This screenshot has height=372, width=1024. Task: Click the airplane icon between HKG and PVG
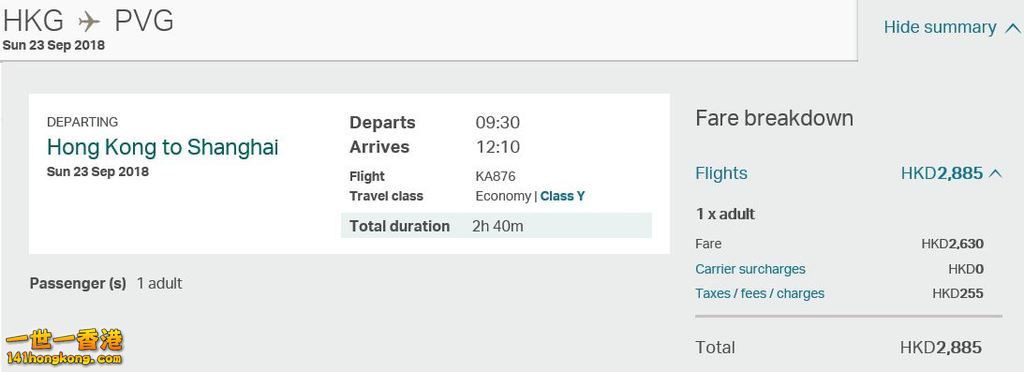[89, 22]
